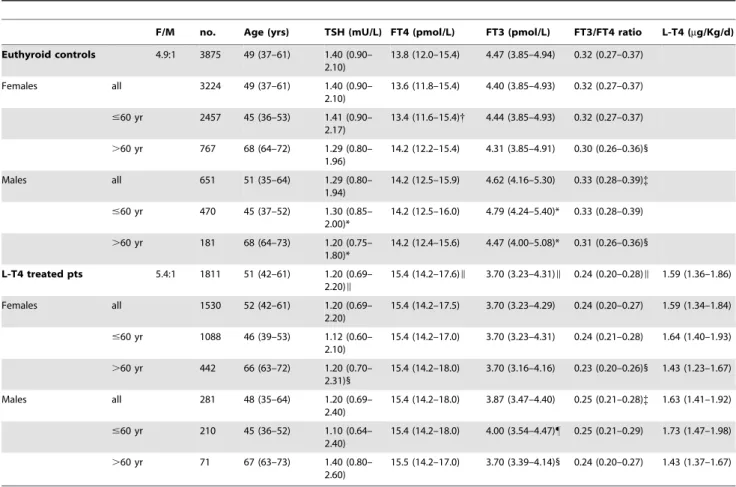Image resolution: width=736 pixels, height=487 pixels.
Task: Select the F/M column header
Action: point(165,32)
